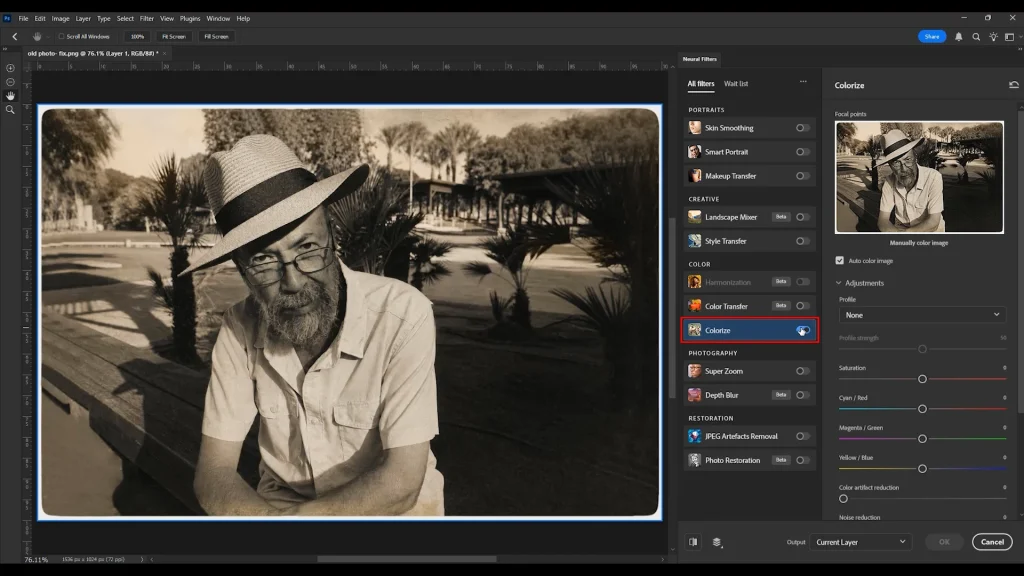
Task: Click the Color artifact reduction slider handle
Action: (x=843, y=499)
